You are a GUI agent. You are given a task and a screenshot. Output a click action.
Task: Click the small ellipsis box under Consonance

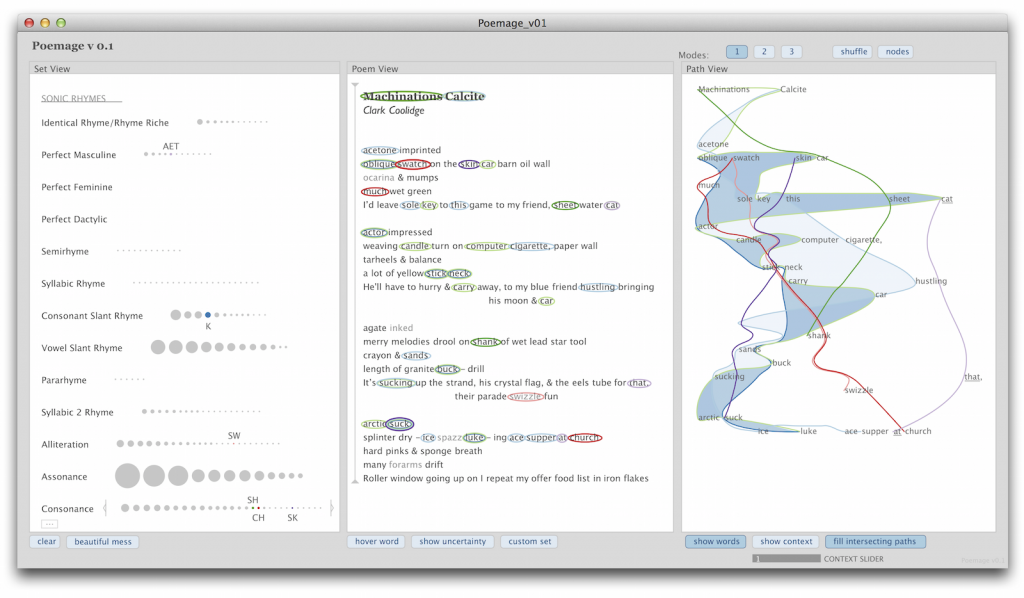(x=49, y=524)
